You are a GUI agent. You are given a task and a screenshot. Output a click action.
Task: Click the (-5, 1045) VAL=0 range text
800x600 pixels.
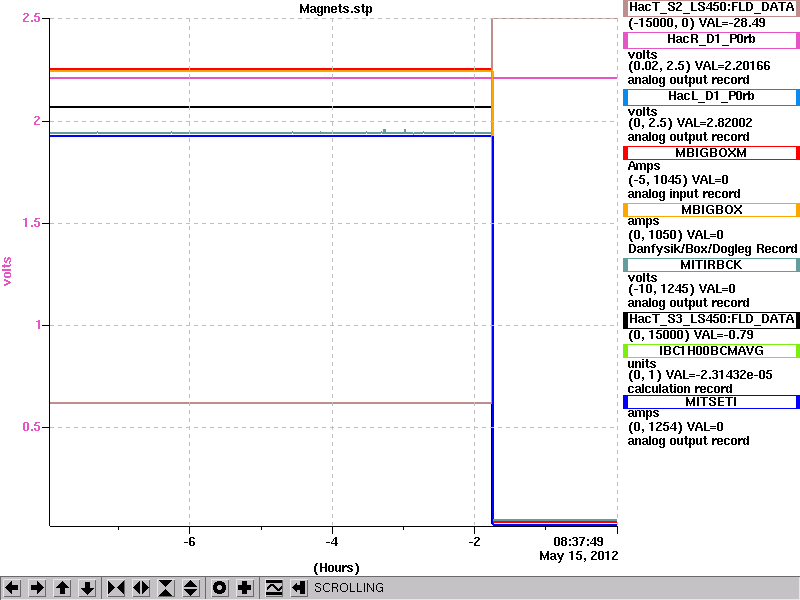678,180
